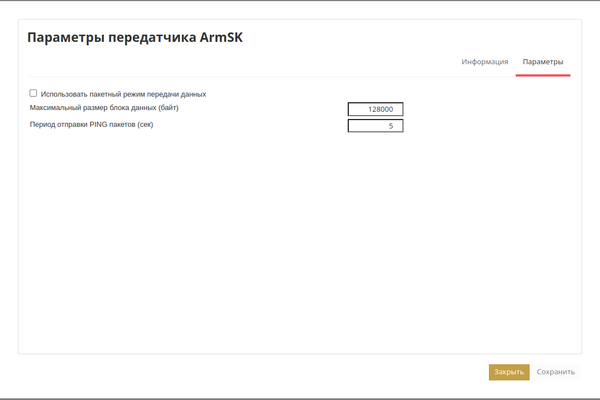Click the 'Параметры передатчика ArmSK' heading
This screenshot has width=600, height=400.
(x=135, y=37)
